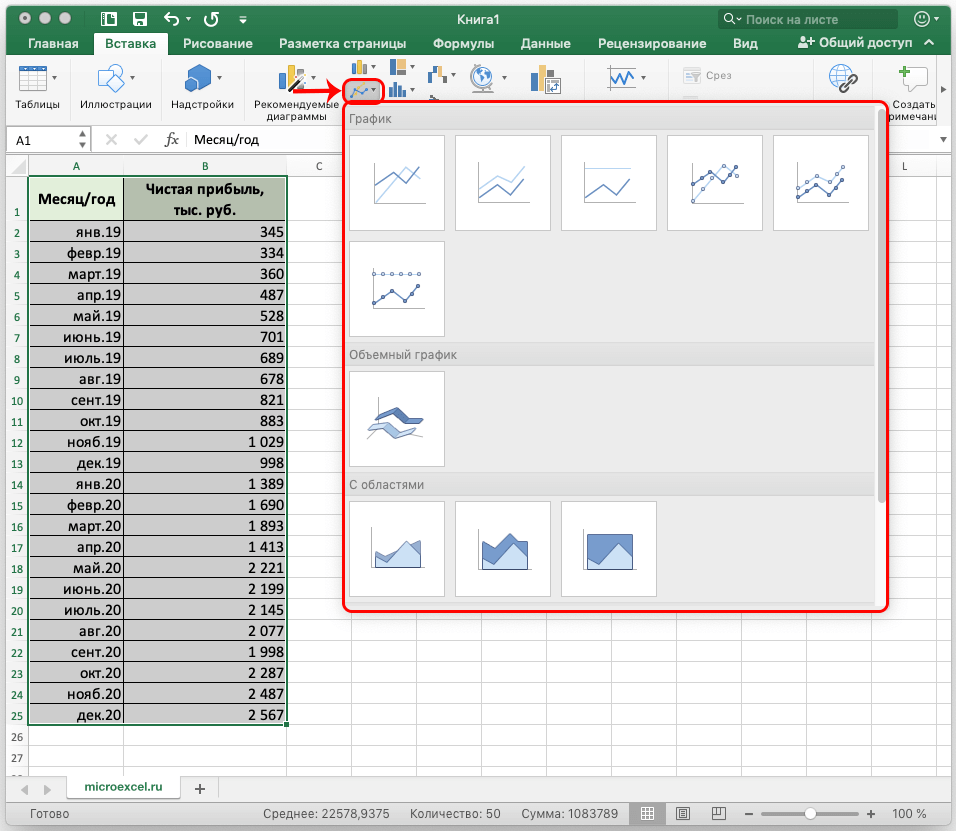Click the 100 % zoom level
Viewport: 956px width, 831px height.
pos(908,814)
